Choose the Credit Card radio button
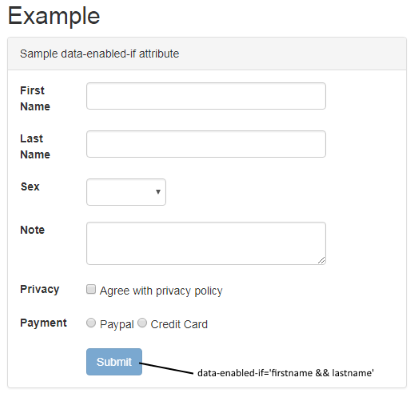Image resolution: width=415 pixels, height=398 pixels. click(x=142, y=323)
